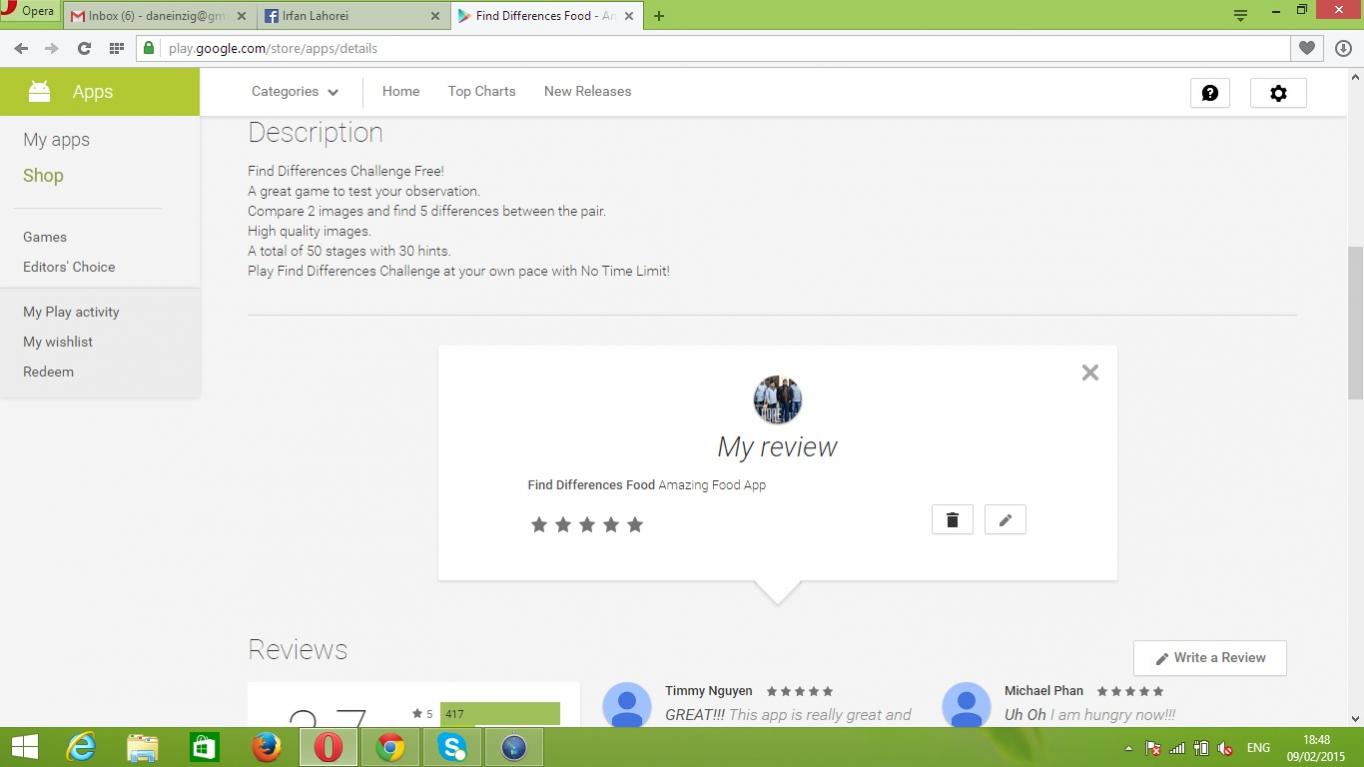Open Top Charts
Viewport: 1364px width, 767px height.
click(x=482, y=91)
